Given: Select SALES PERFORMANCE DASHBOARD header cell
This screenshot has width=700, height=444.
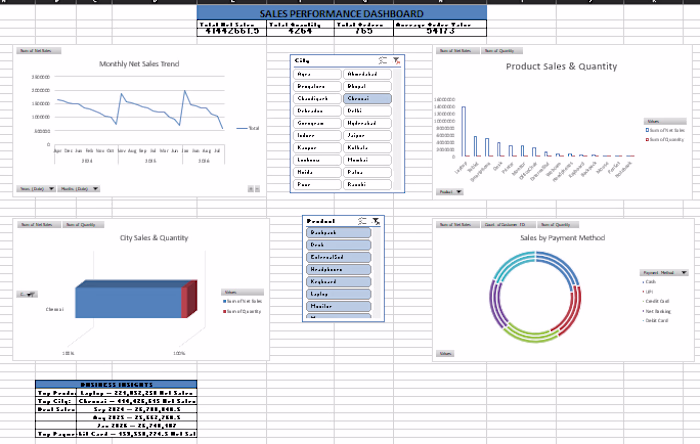Looking at the screenshot, I should click(342, 13).
